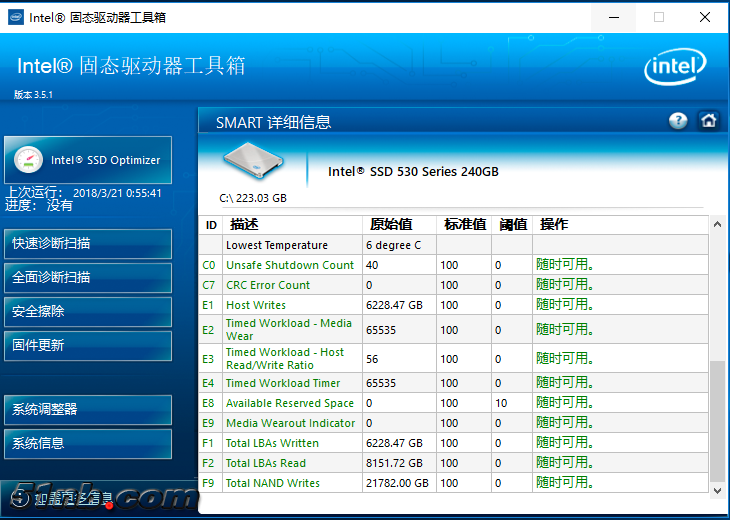
Task: Run the Intel SSD Optimizer
Action: pyautogui.click(x=88, y=160)
